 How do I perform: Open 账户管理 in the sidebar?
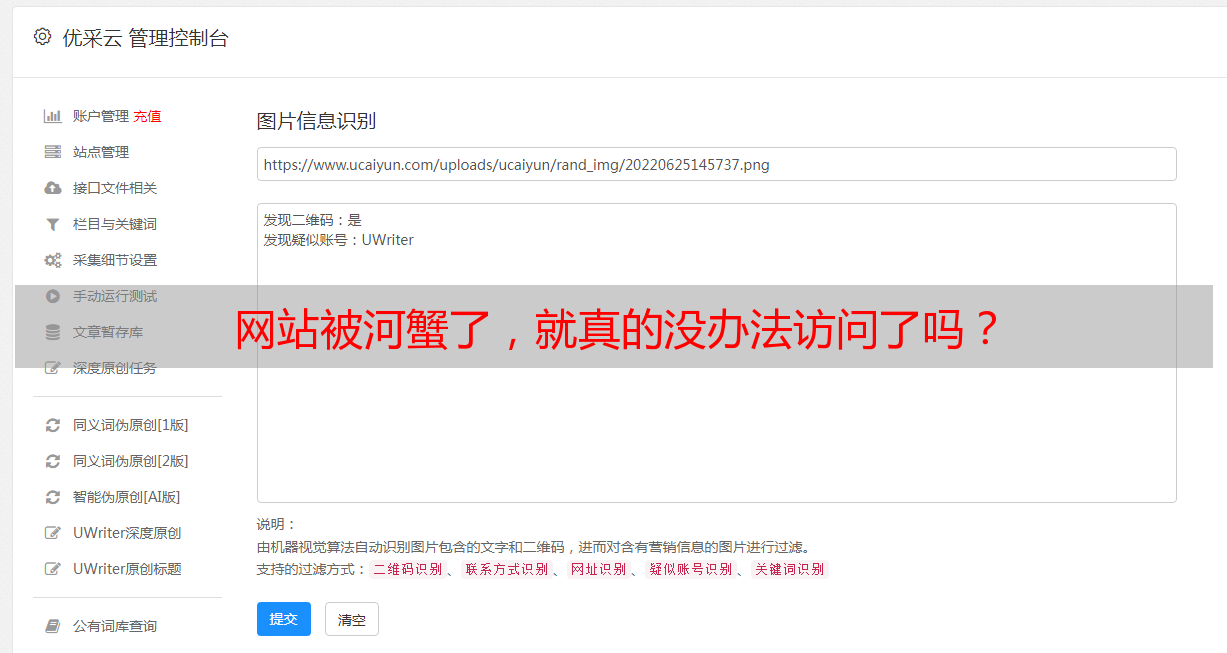pyautogui.click(x=101, y=116)
